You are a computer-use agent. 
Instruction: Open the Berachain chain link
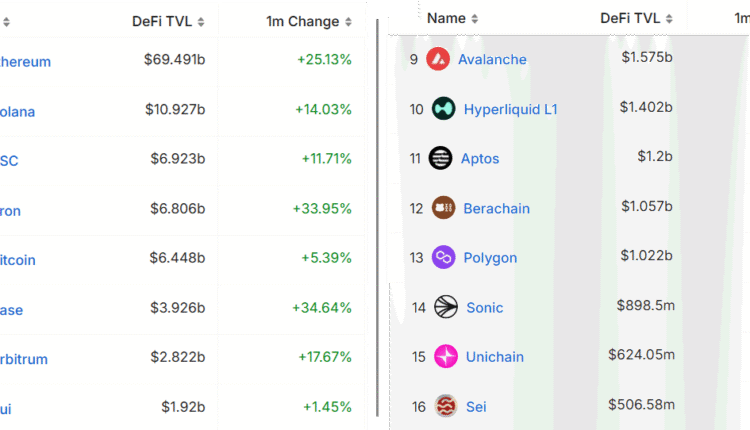[x=497, y=208]
